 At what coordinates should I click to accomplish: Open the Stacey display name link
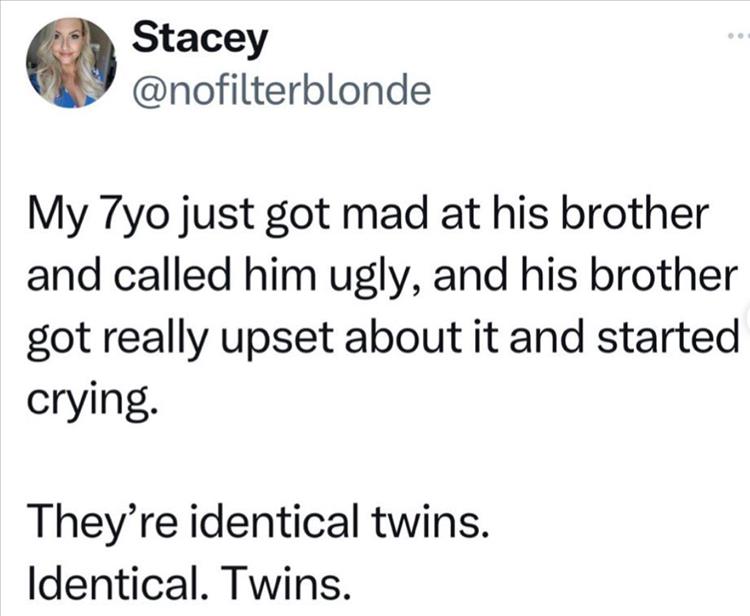point(200,39)
